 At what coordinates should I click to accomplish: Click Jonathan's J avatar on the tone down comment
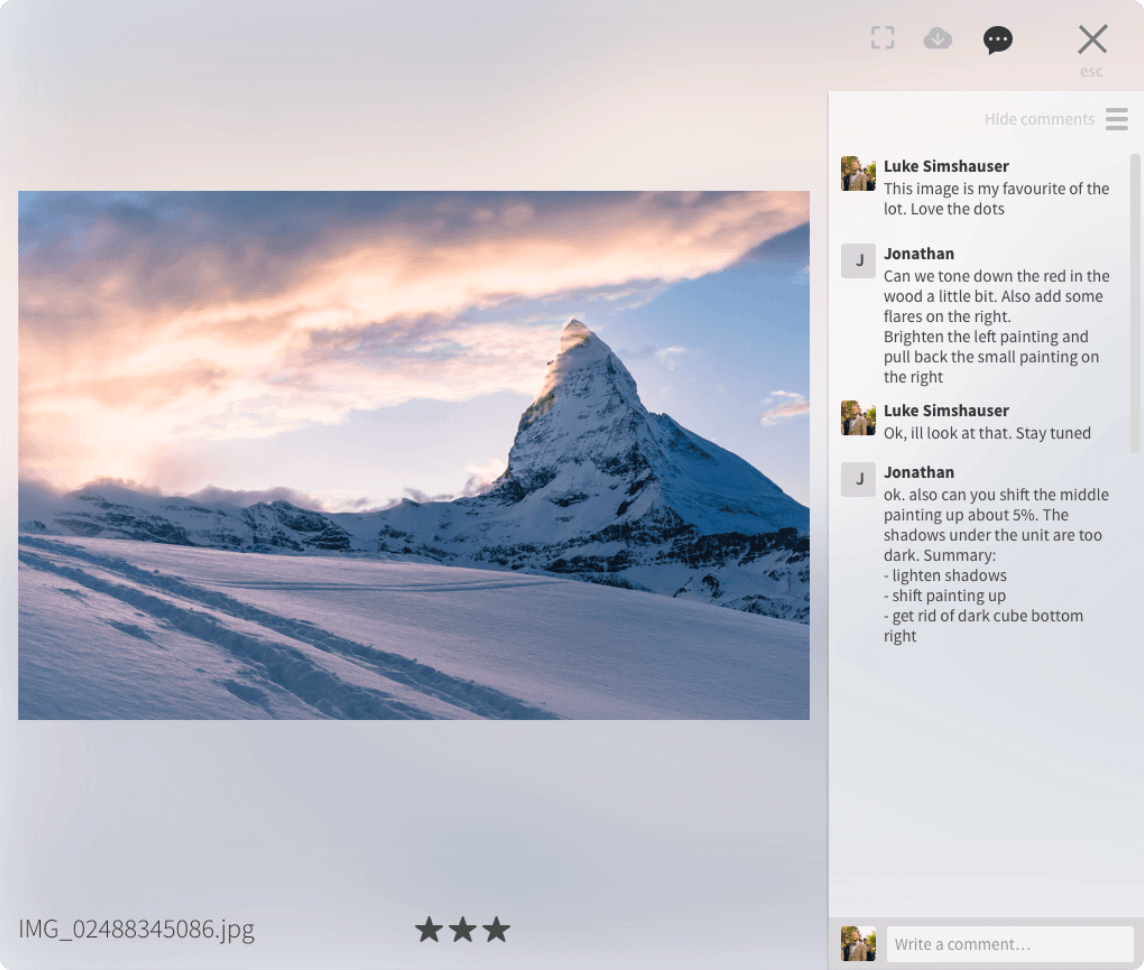(858, 260)
